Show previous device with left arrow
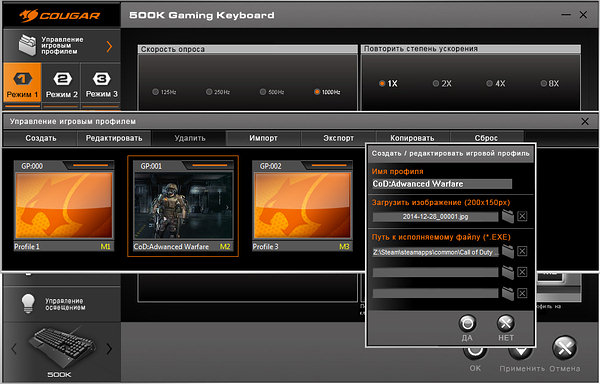 (14, 348)
